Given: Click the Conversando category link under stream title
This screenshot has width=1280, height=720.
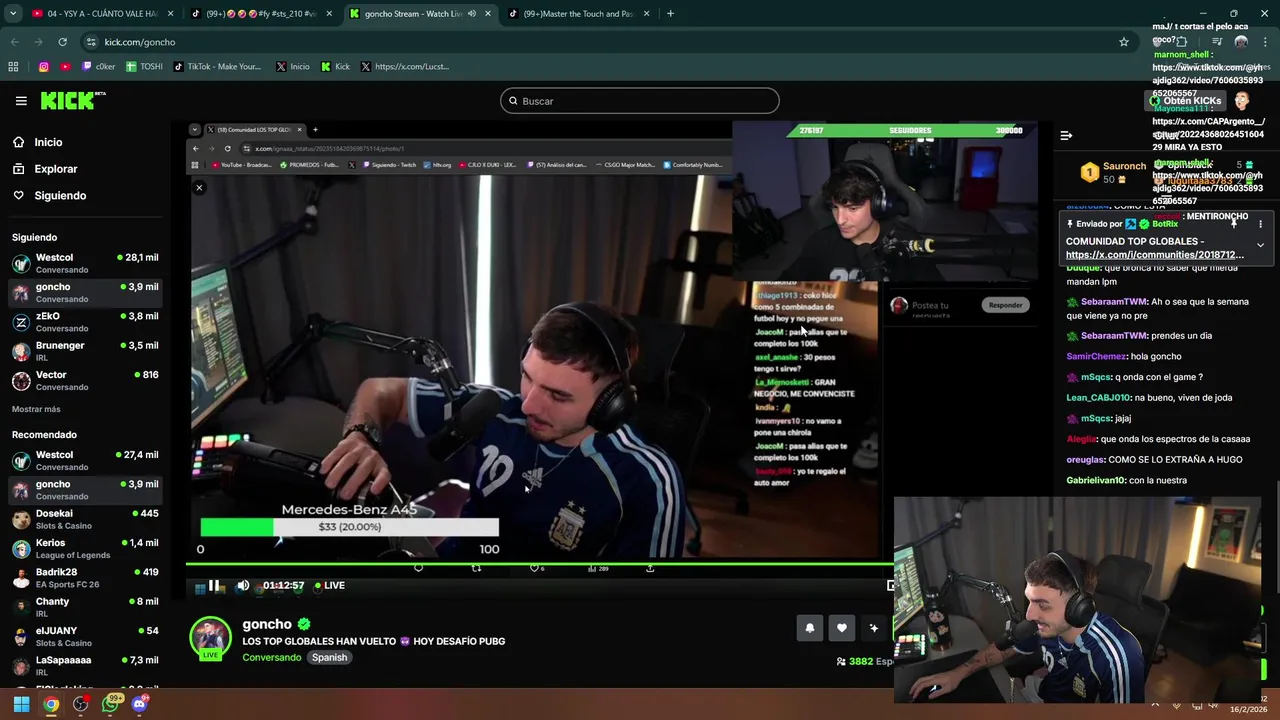Looking at the screenshot, I should [271, 658].
